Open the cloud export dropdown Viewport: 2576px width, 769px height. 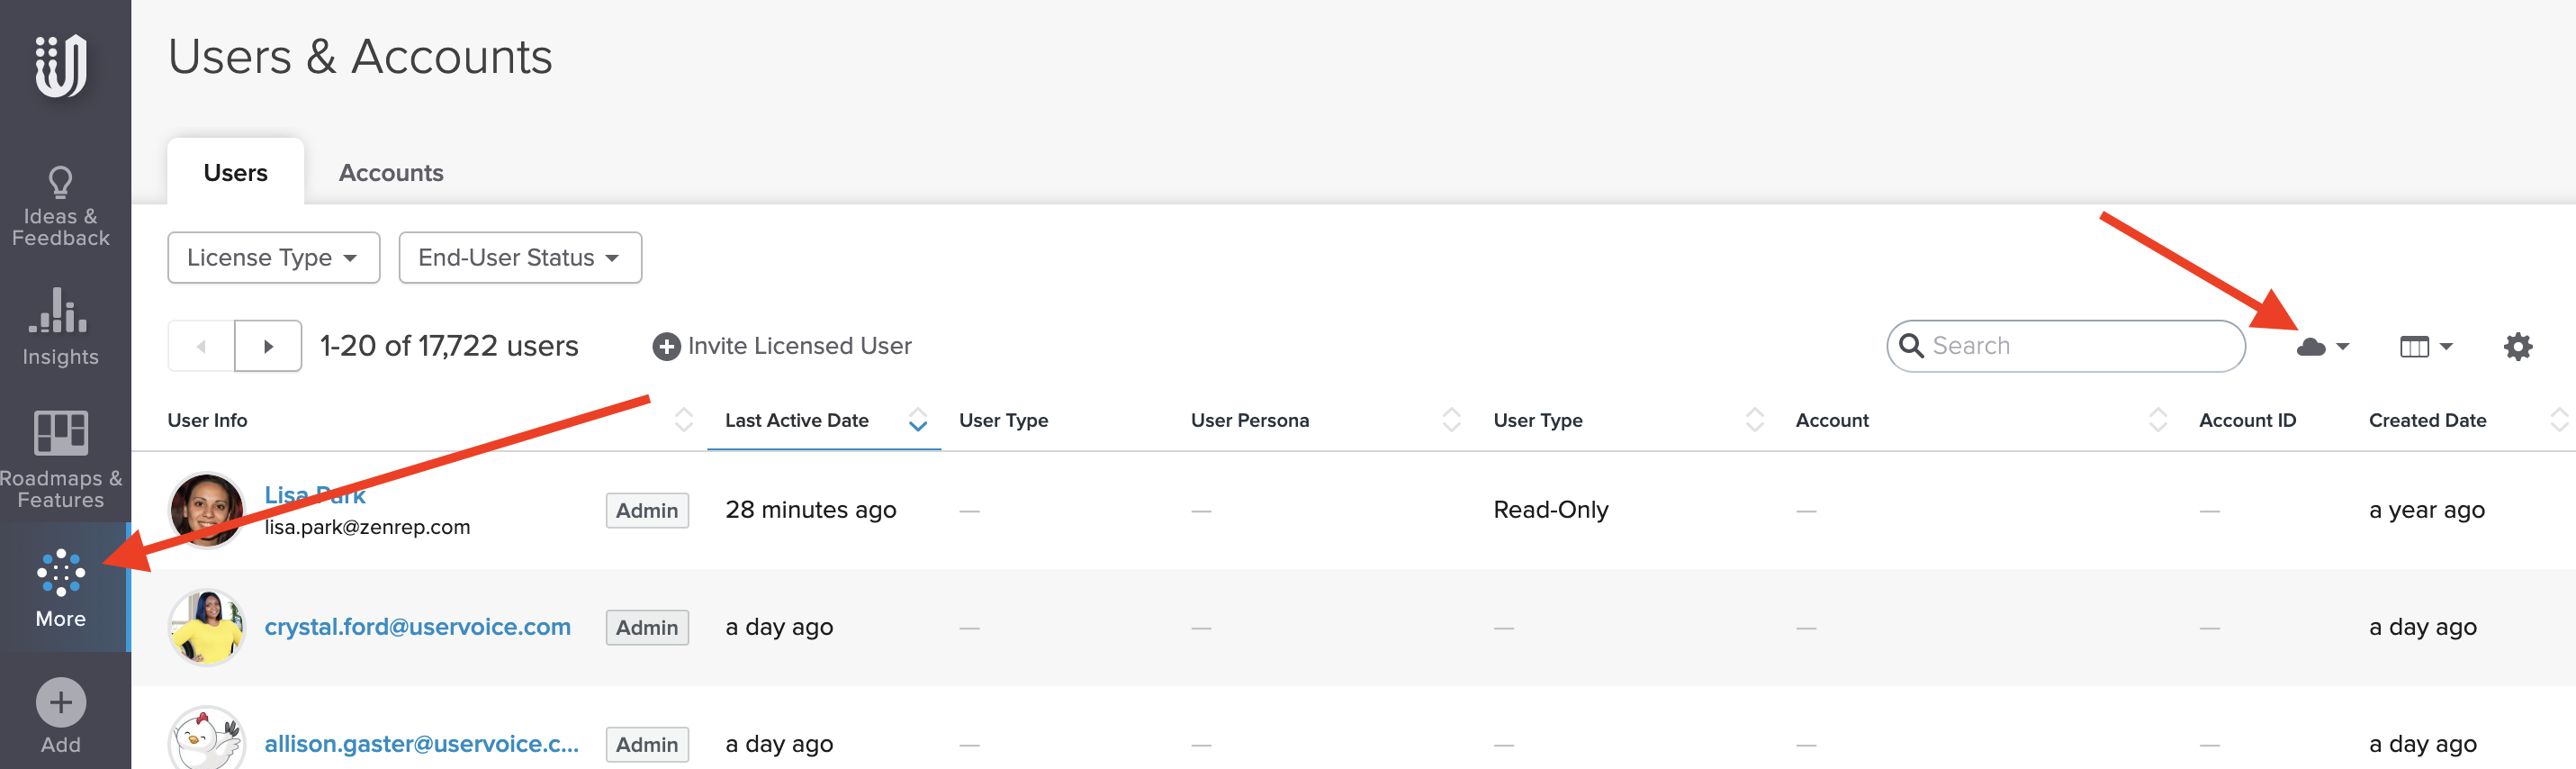tap(2321, 347)
